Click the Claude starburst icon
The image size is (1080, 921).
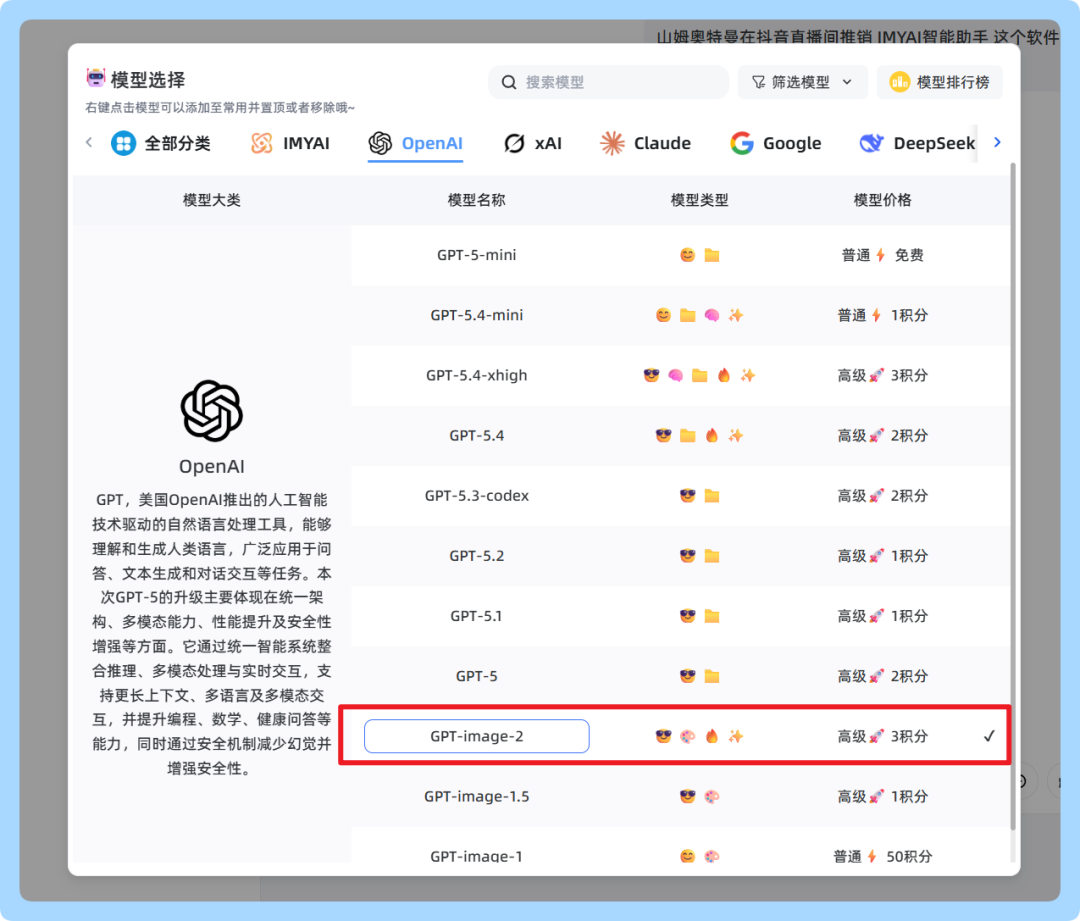coord(612,143)
